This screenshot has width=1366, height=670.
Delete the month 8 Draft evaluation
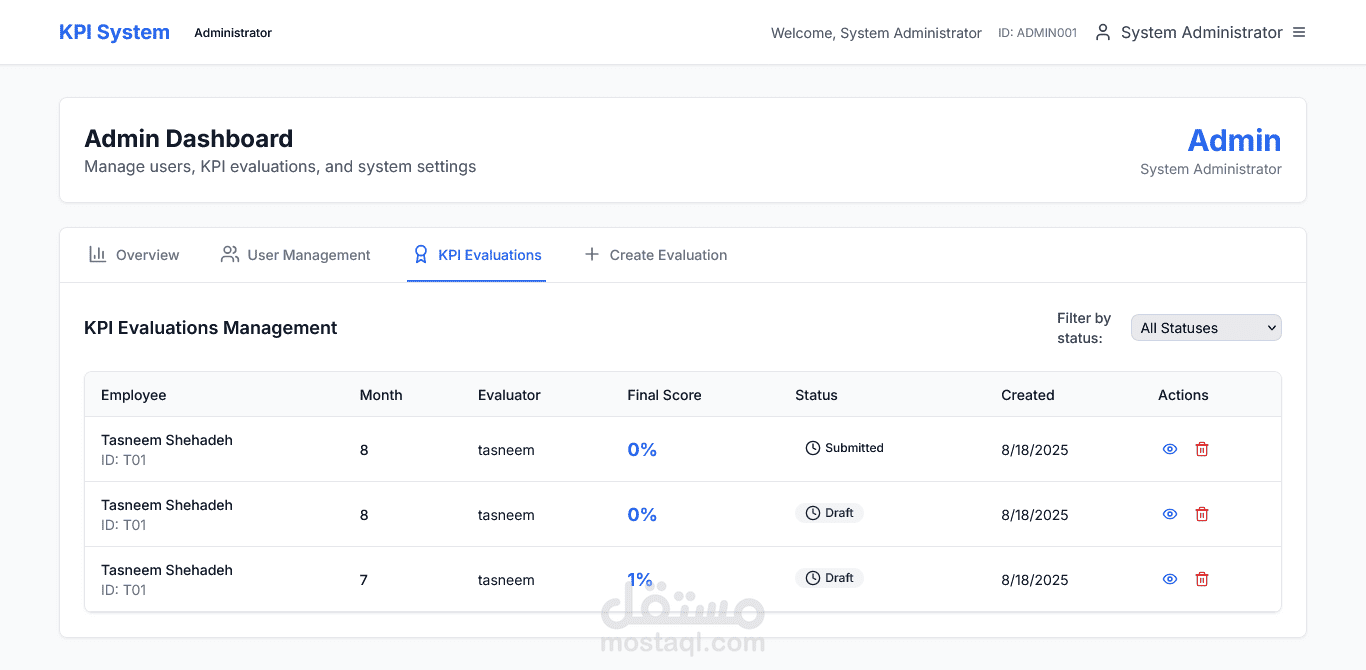[1202, 514]
